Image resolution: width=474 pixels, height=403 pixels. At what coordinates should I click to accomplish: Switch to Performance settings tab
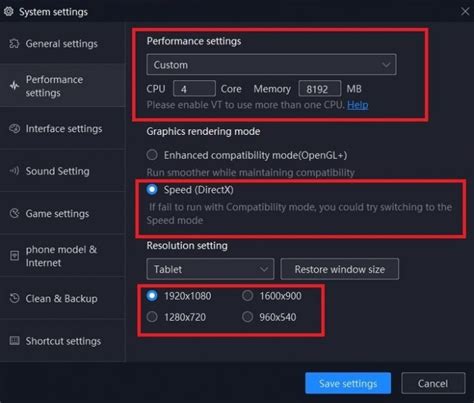click(x=63, y=86)
